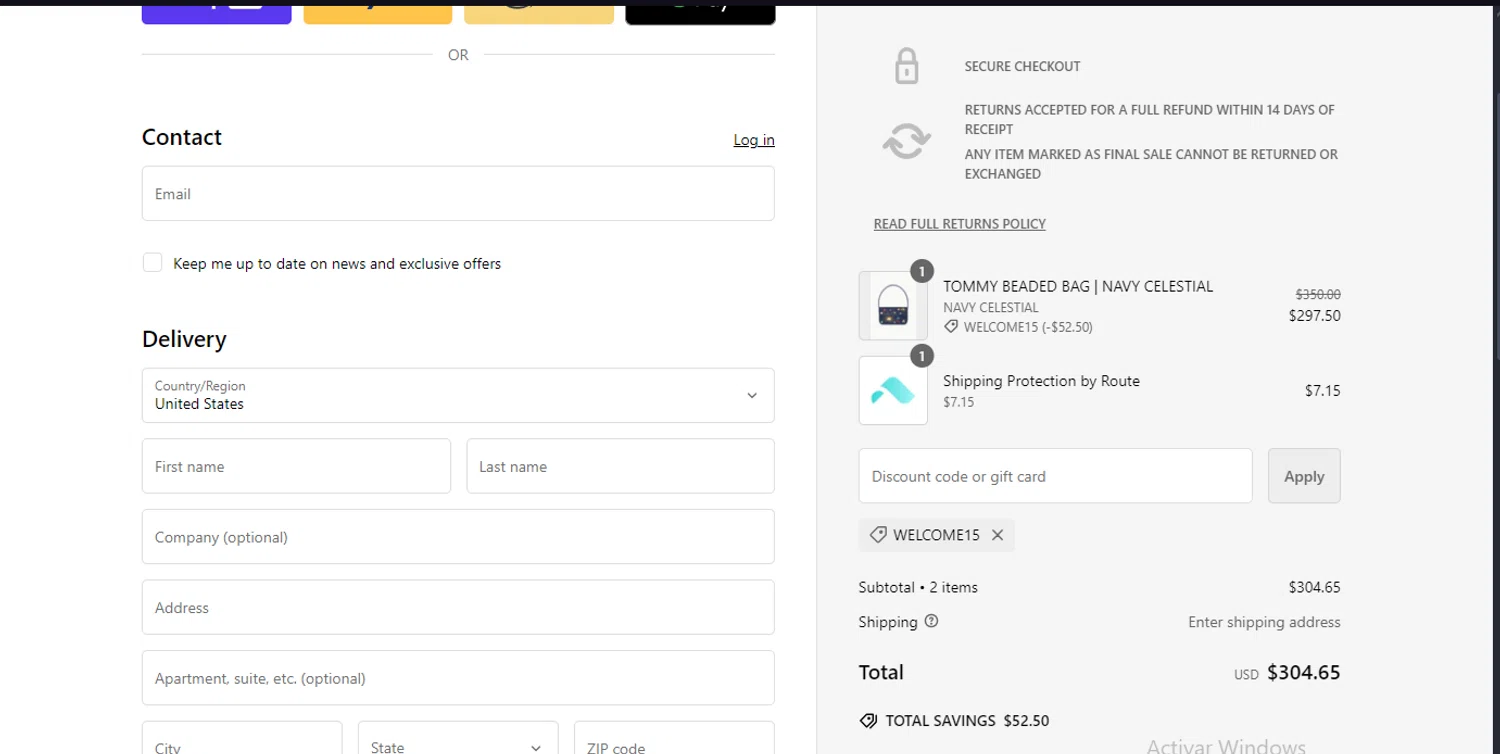This screenshot has width=1500, height=754.
Task: Focus the Apartment, suite, etc. field
Action: (458, 677)
